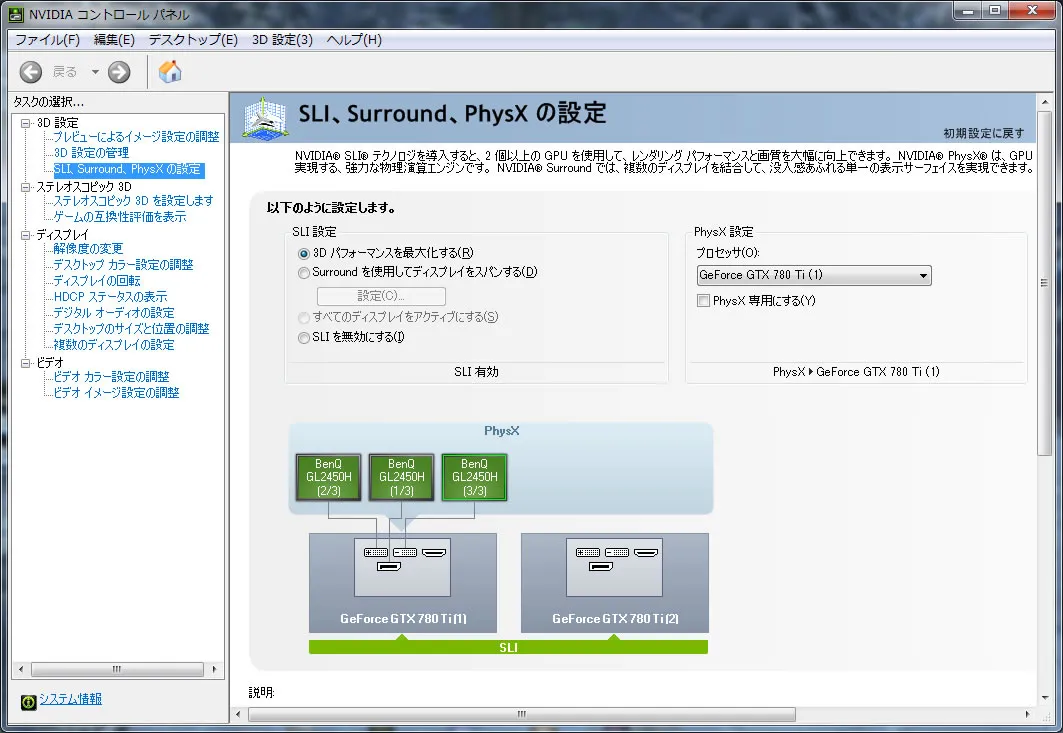Open 解像度の変更 task
Viewport: 1063px width, 733px height.
click(88, 249)
